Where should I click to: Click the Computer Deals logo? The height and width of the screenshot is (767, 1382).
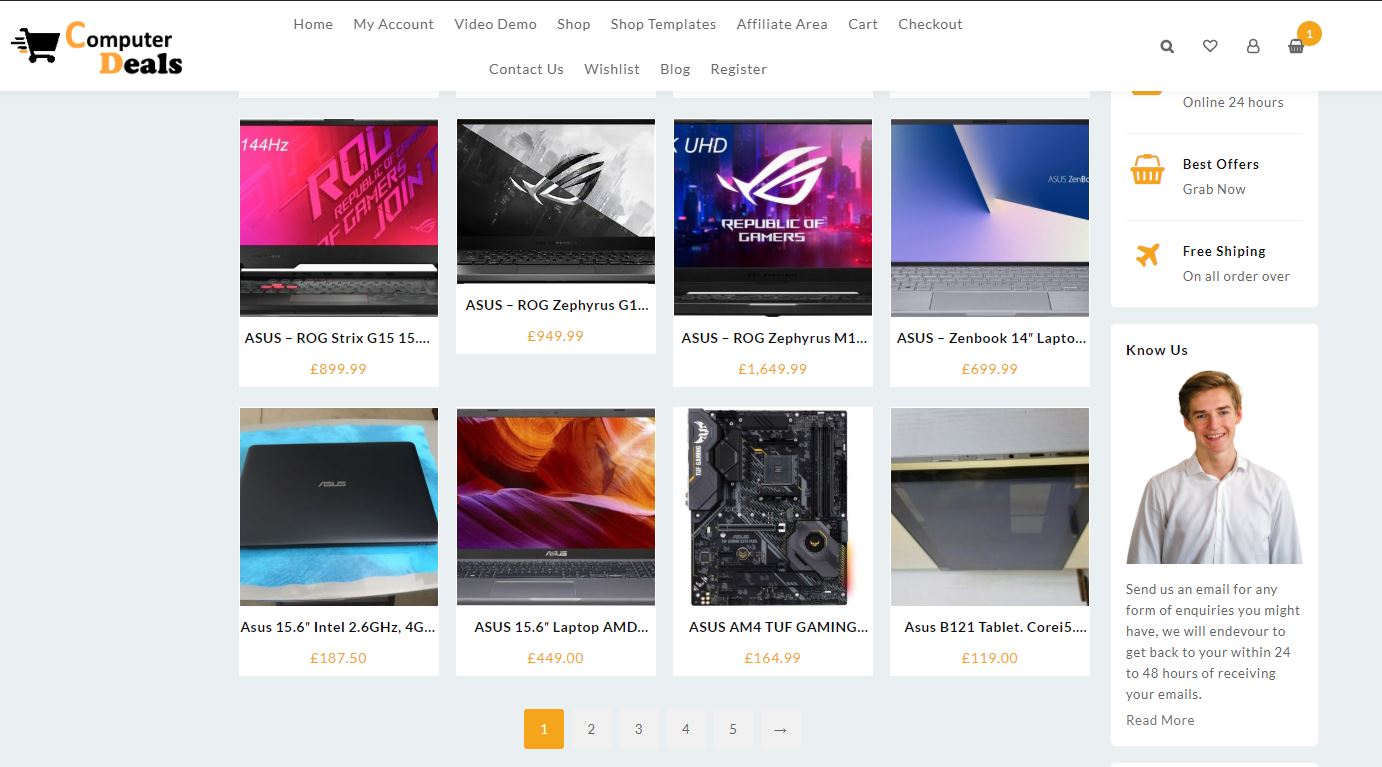97,48
